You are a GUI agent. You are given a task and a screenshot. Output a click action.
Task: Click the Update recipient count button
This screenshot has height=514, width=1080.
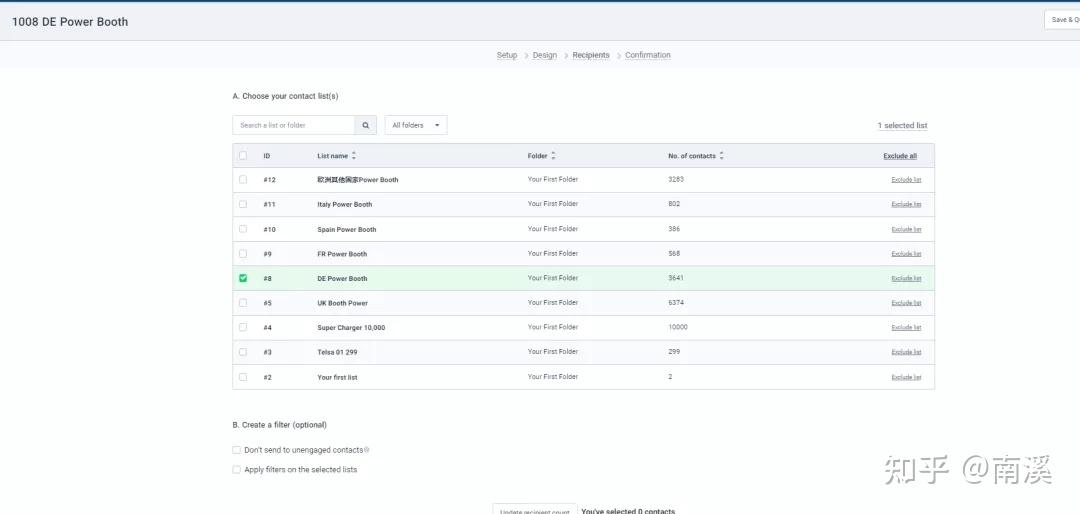pyautogui.click(x=534, y=509)
